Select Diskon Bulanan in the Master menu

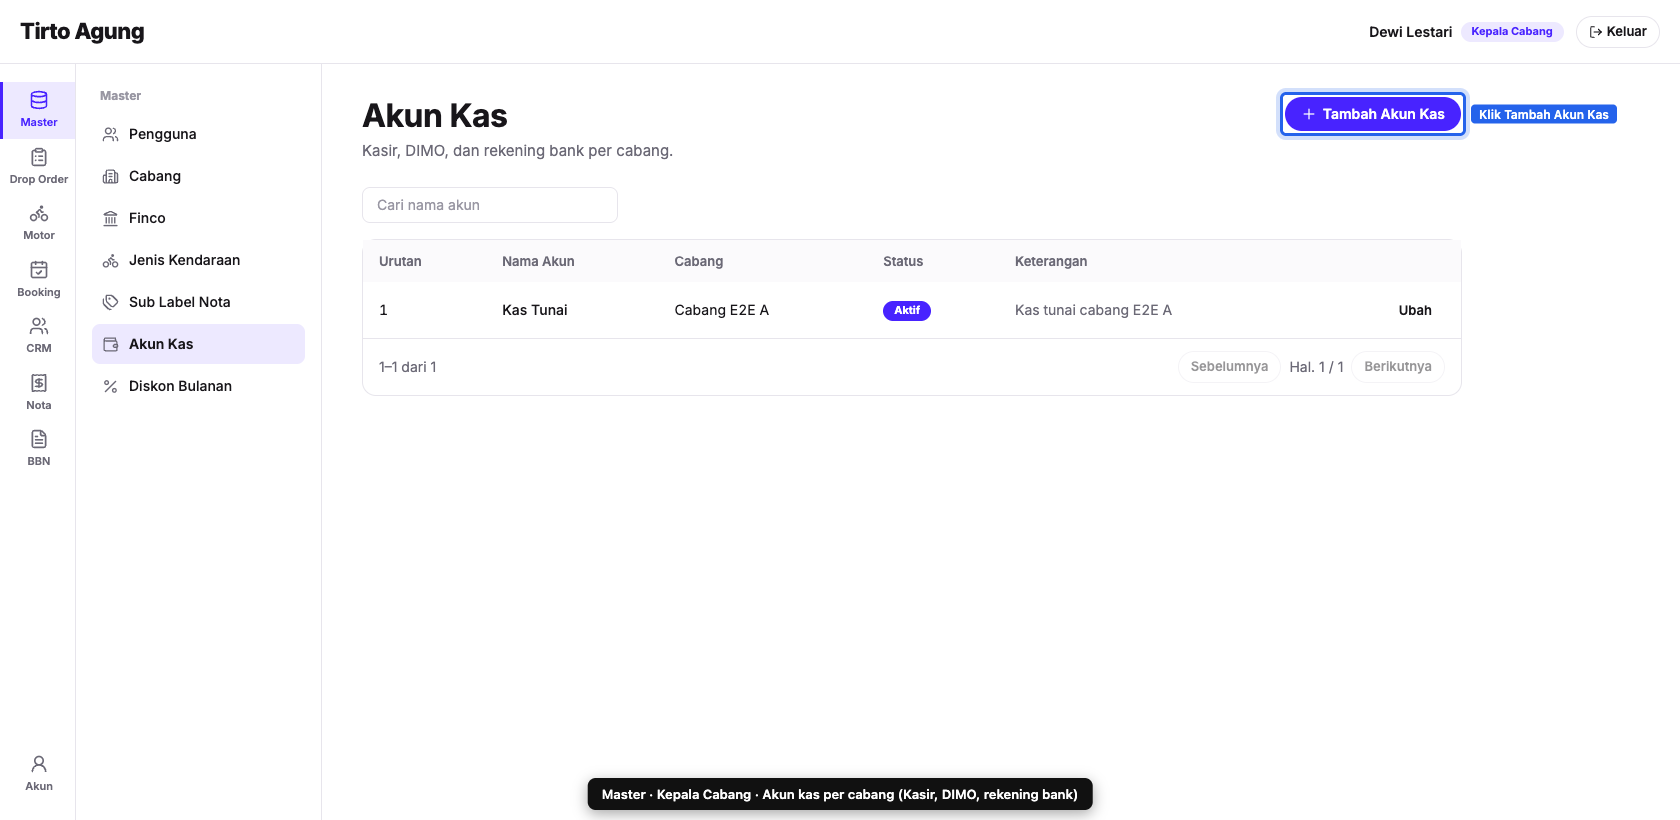(x=198, y=386)
